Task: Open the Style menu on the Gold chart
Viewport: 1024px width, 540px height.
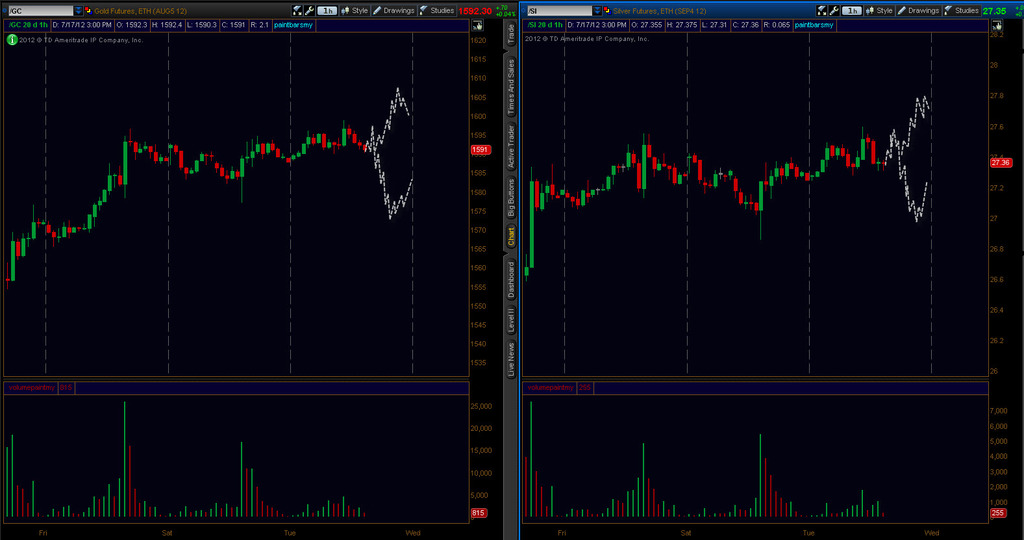Action: pos(355,10)
